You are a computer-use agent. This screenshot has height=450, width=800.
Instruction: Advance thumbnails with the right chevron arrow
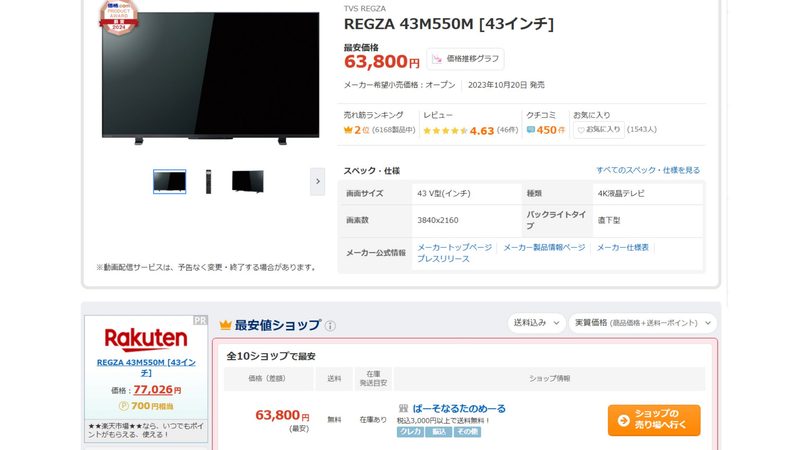click(x=317, y=182)
